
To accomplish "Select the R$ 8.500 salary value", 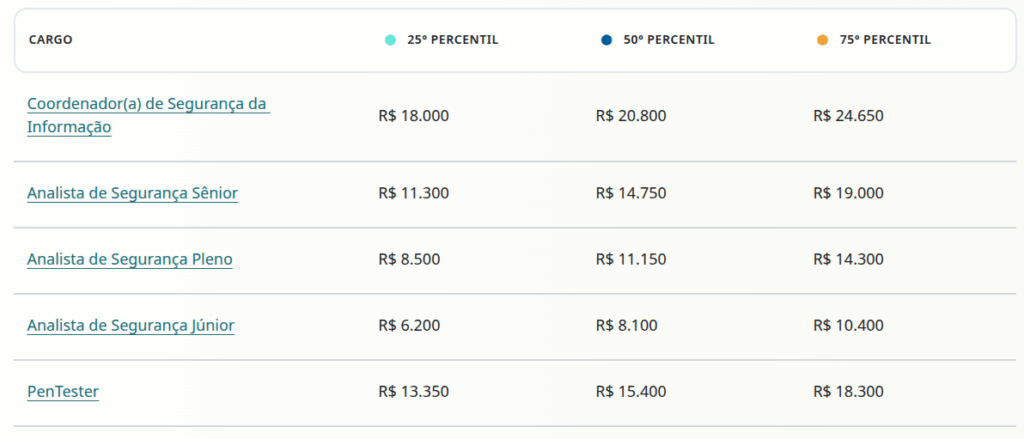I will [x=409, y=259].
